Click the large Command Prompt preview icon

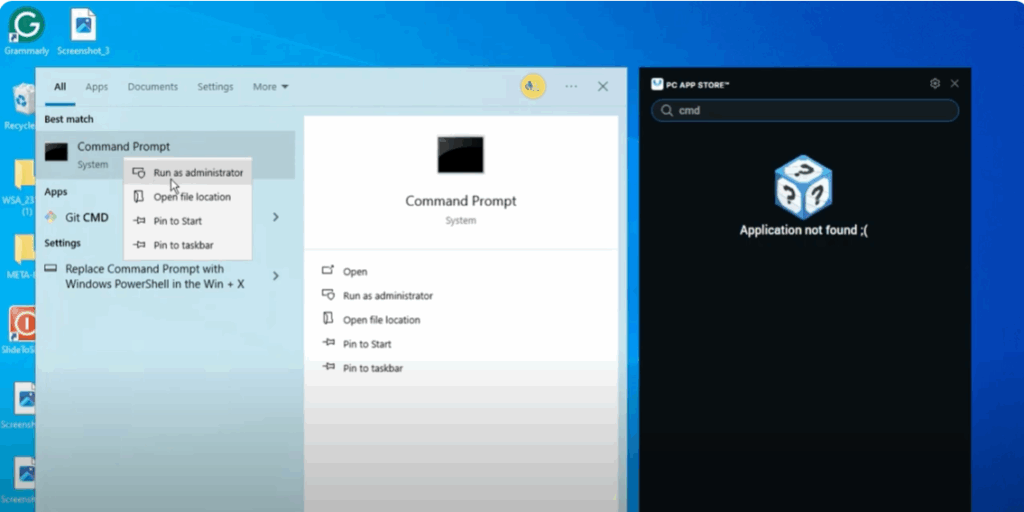(460, 154)
